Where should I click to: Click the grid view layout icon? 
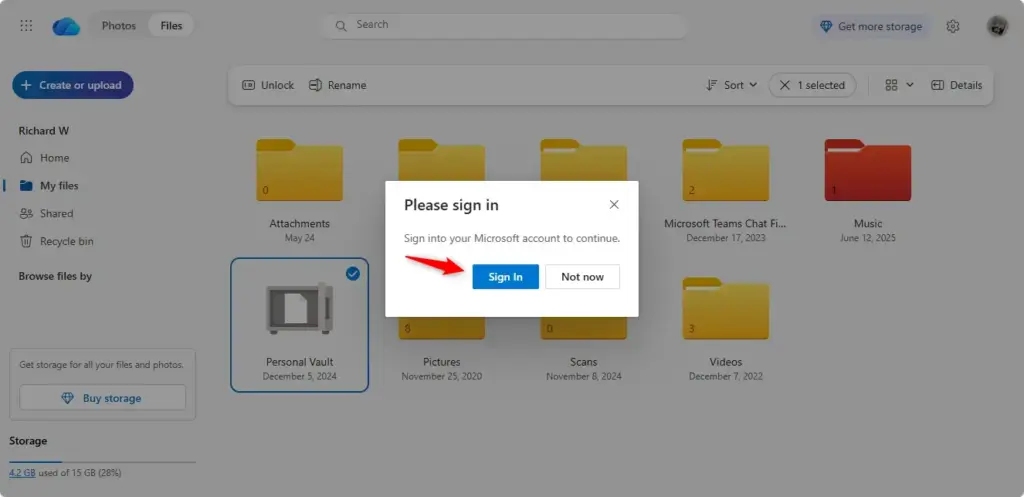pyautogui.click(x=891, y=85)
